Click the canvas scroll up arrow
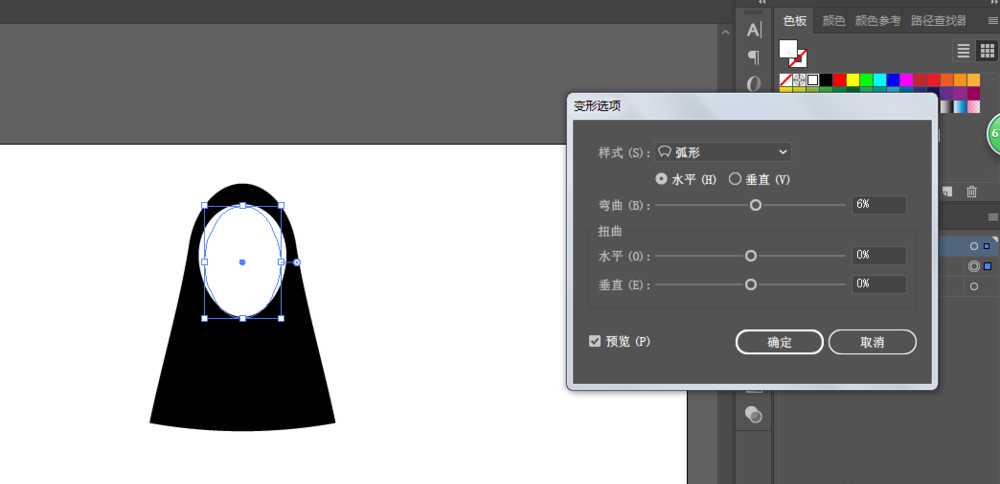Screen dimensions: 1000x484 point(725,31)
